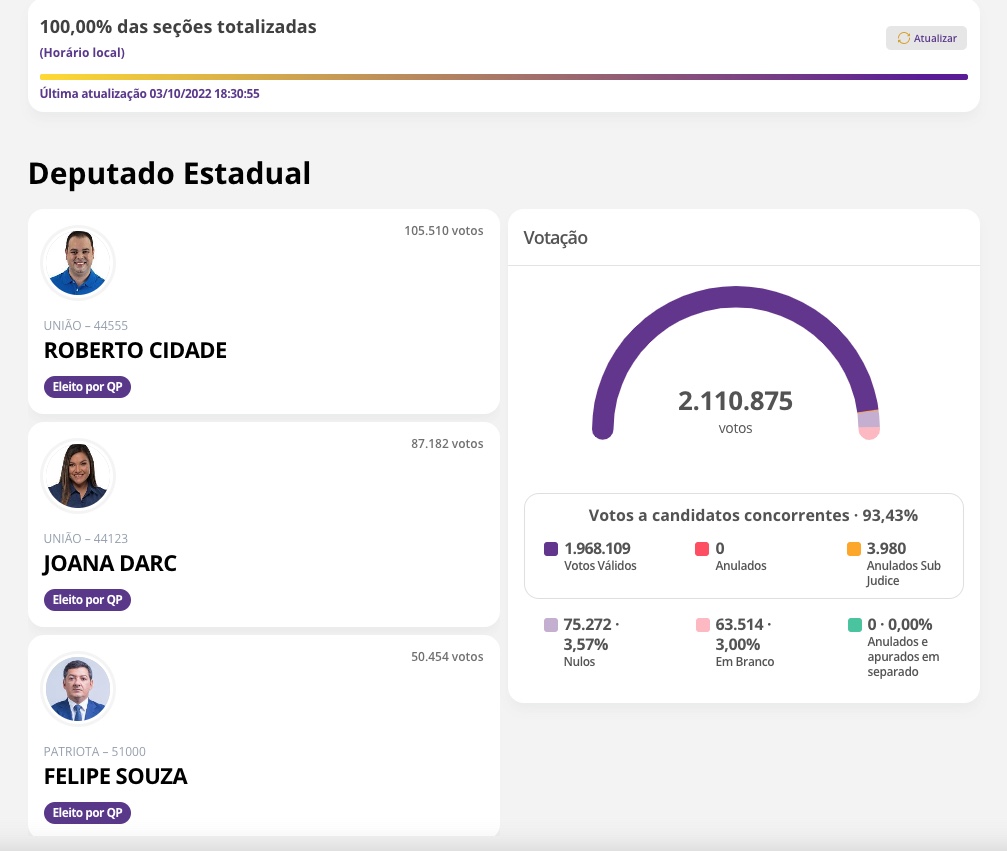Image resolution: width=1007 pixels, height=851 pixels.
Task: Open Roberto Cidade's candidate photo
Action: [78, 263]
